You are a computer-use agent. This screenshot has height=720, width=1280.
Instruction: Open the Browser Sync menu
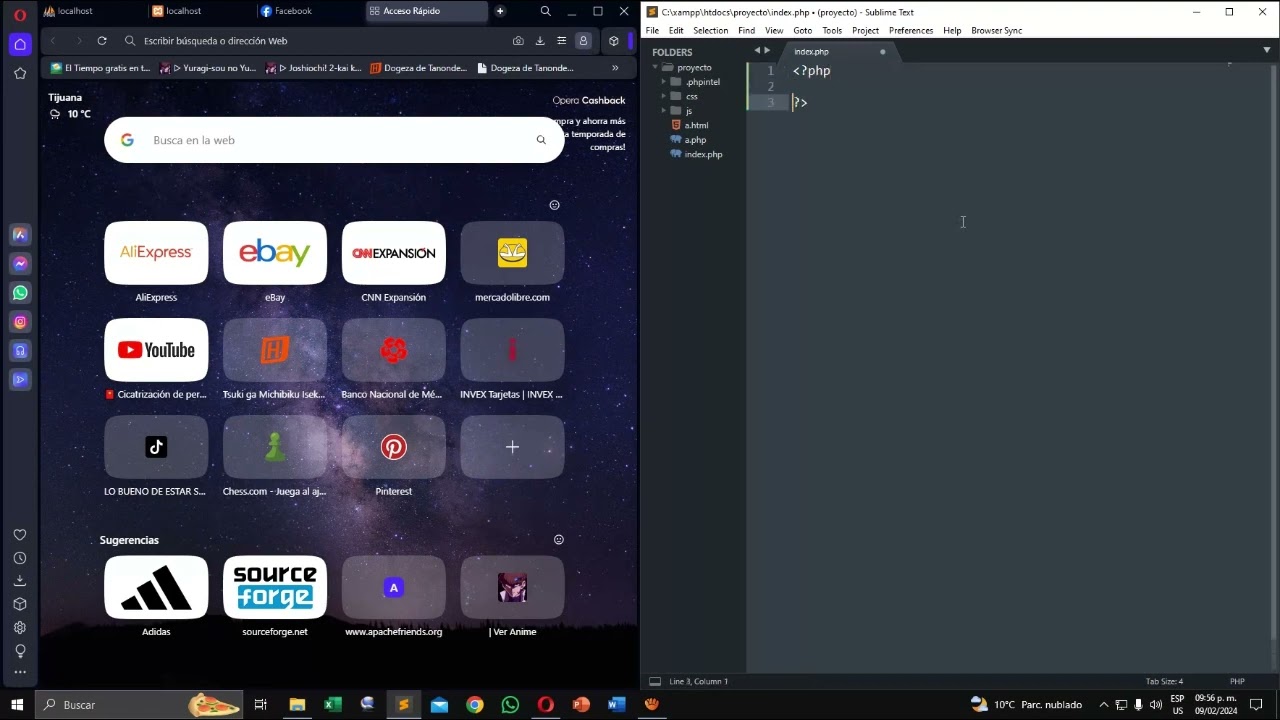click(996, 31)
